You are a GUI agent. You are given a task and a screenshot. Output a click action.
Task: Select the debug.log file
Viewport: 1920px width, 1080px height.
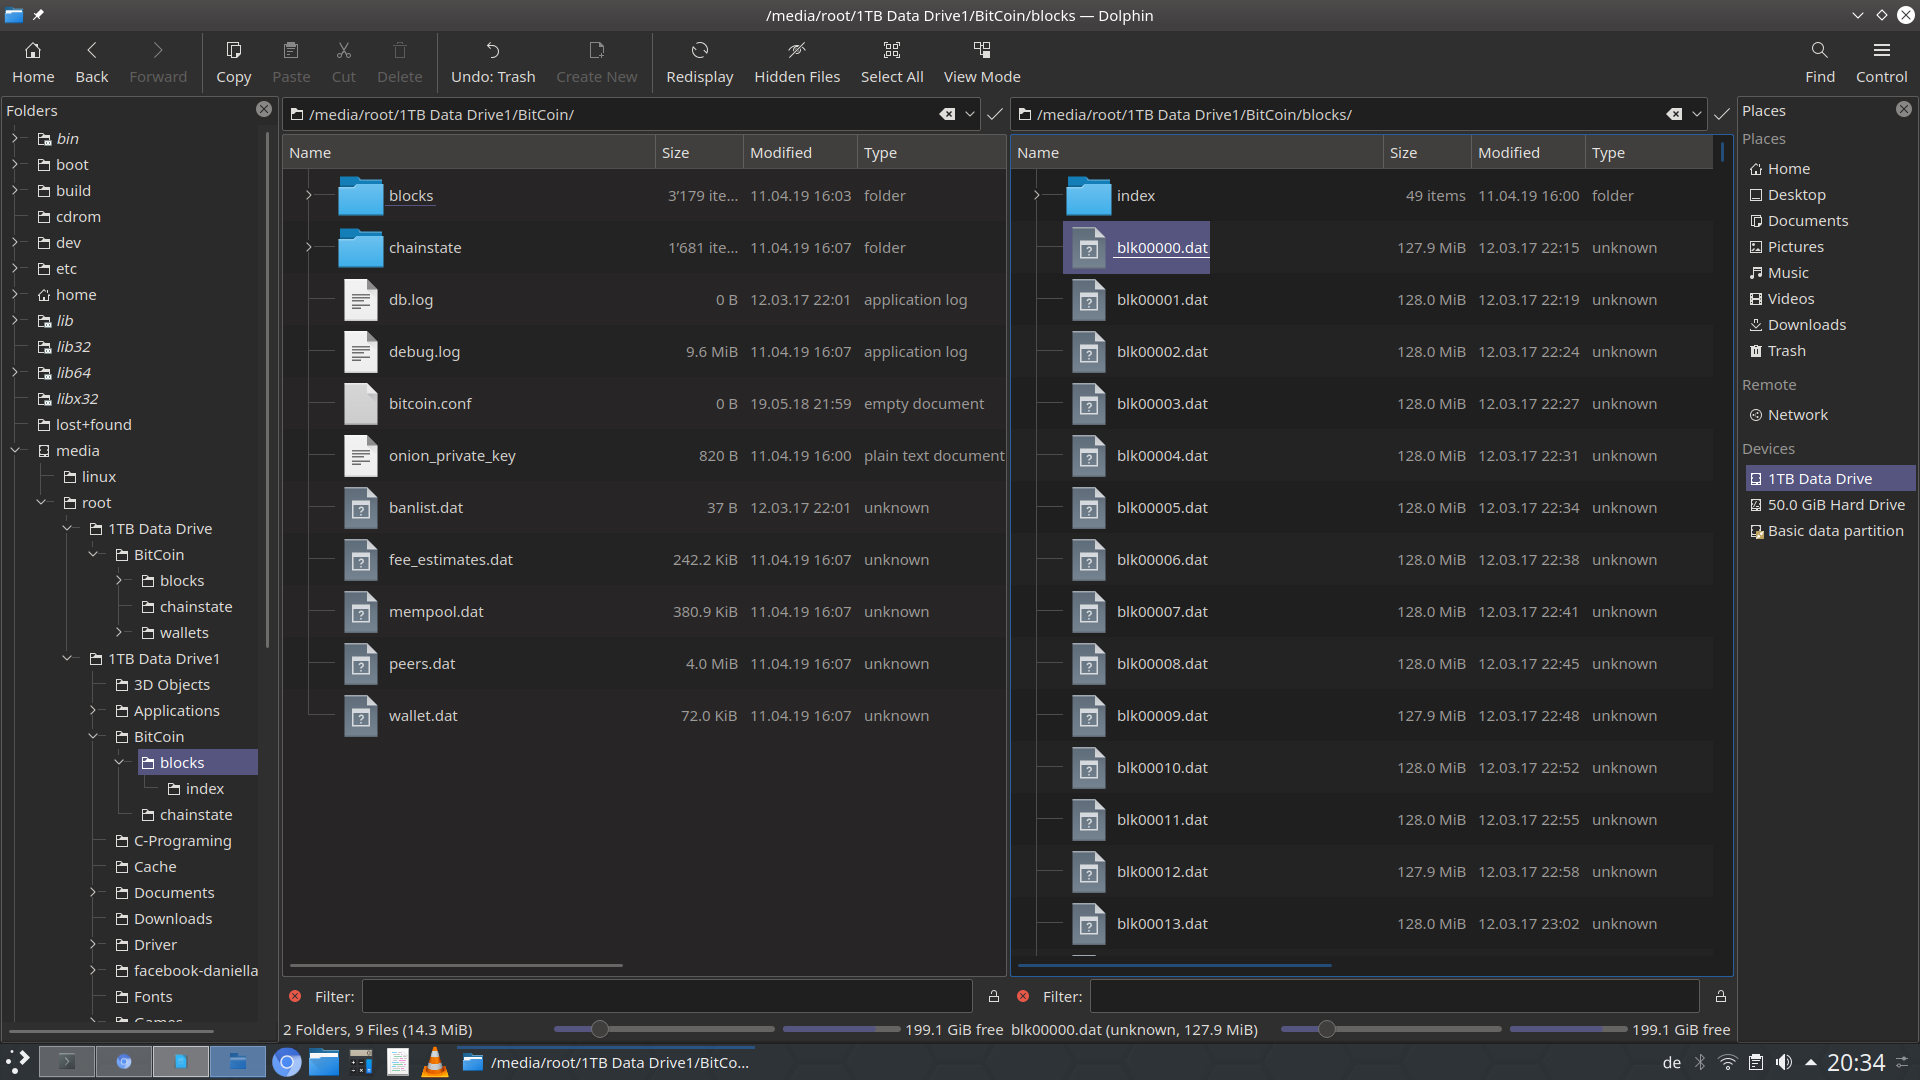point(424,351)
